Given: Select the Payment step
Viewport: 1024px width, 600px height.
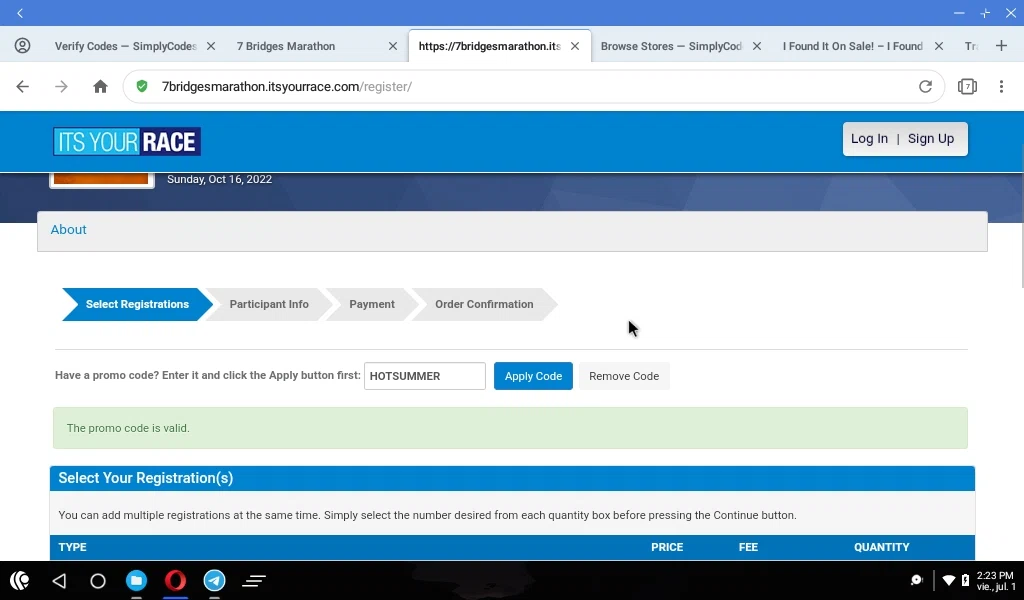Looking at the screenshot, I should (x=372, y=304).
